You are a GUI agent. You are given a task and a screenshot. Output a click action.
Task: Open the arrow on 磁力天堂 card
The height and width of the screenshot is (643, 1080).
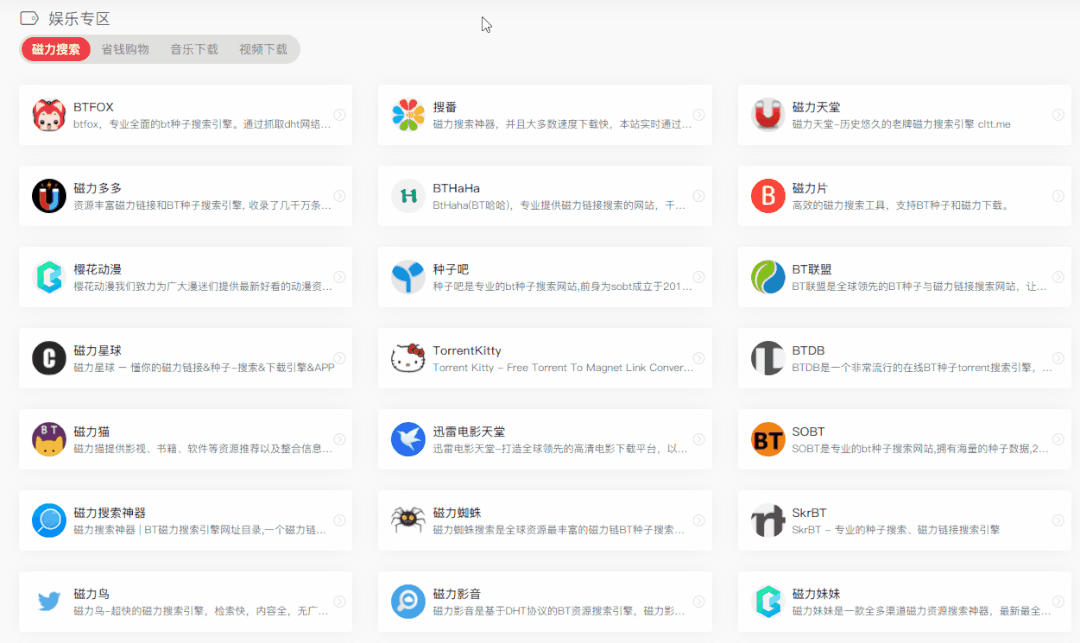1058,115
